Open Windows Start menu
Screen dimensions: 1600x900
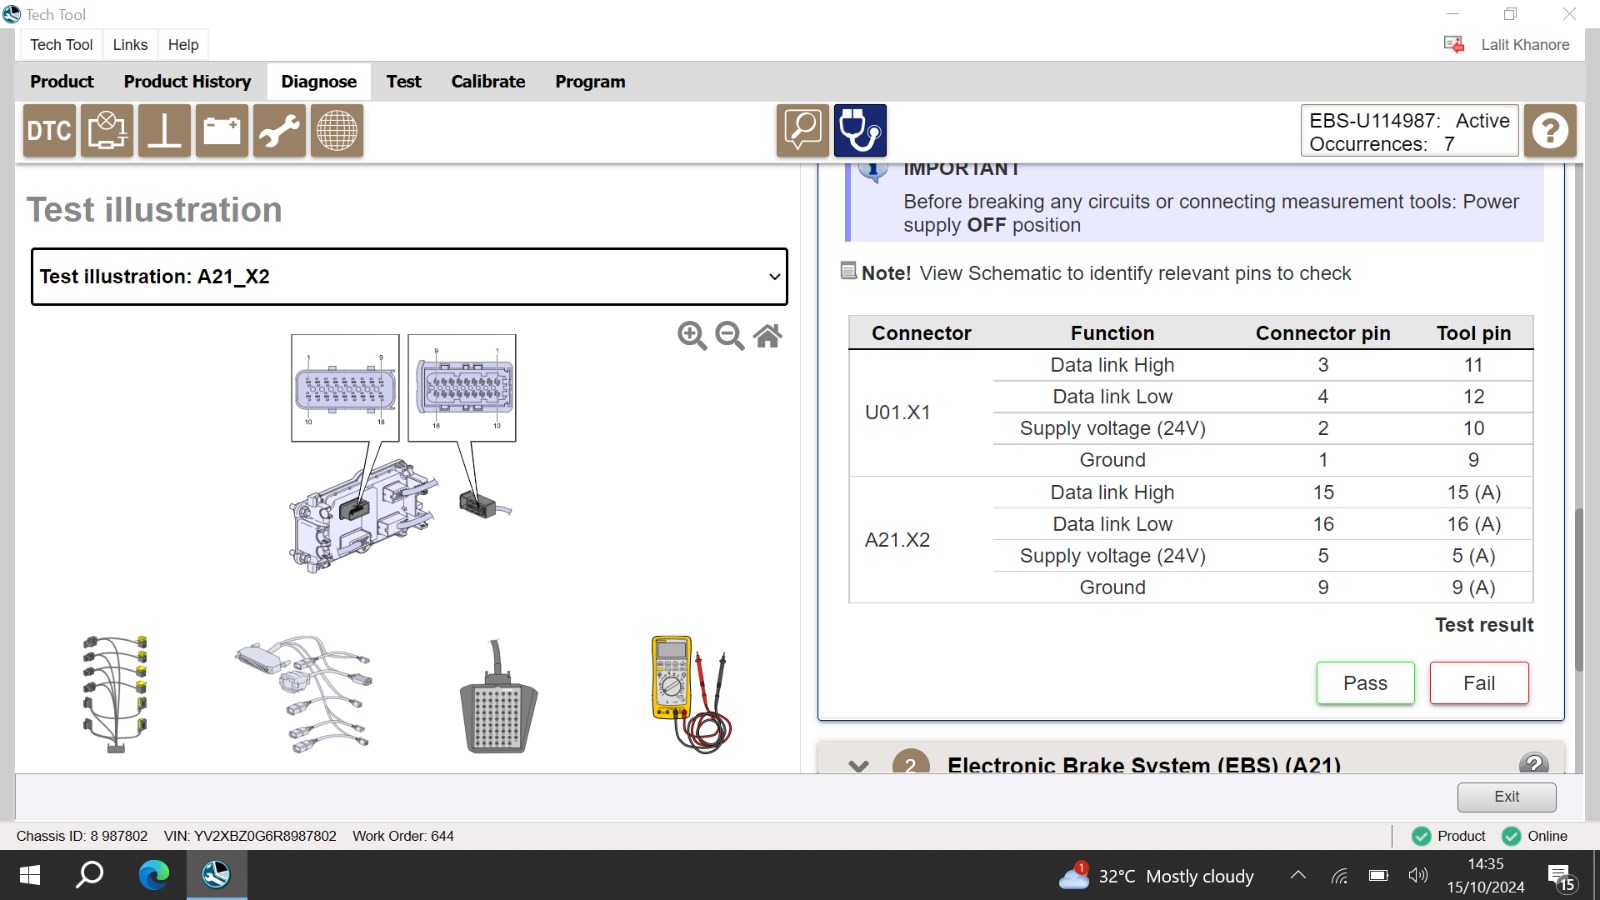30,876
